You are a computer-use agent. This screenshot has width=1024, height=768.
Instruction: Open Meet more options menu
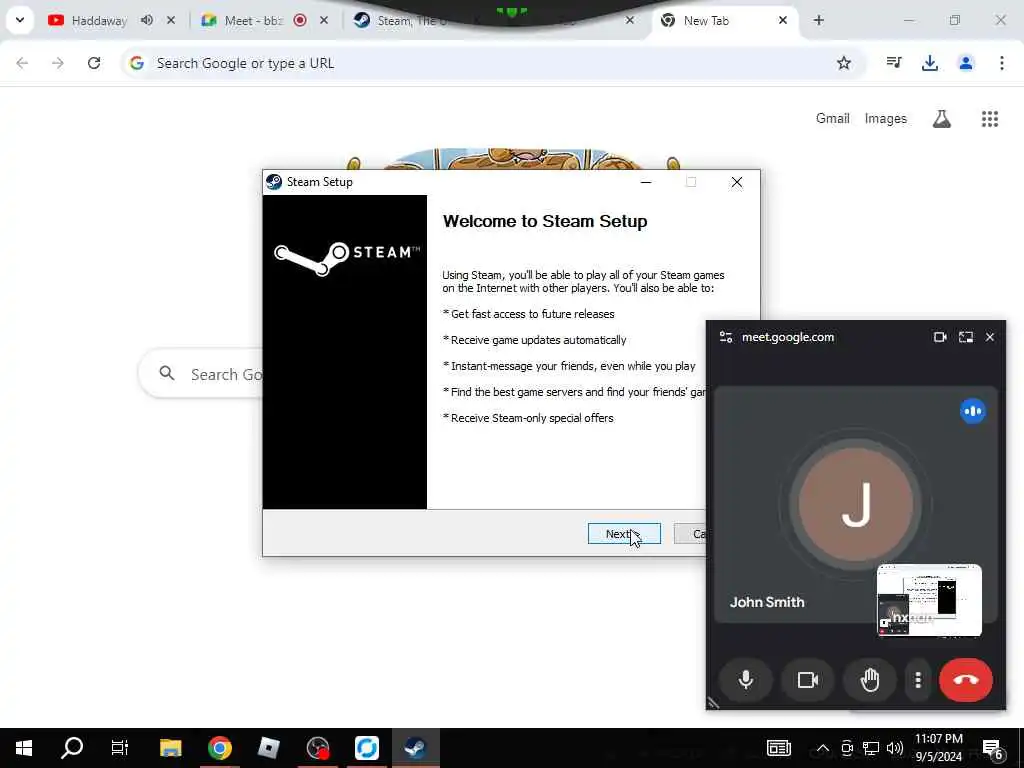tap(918, 680)
